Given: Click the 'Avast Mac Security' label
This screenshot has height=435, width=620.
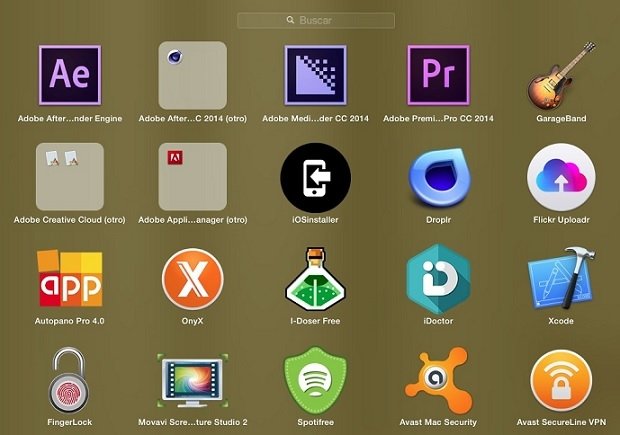Looking at the screenshot, I should coord(438,422).
